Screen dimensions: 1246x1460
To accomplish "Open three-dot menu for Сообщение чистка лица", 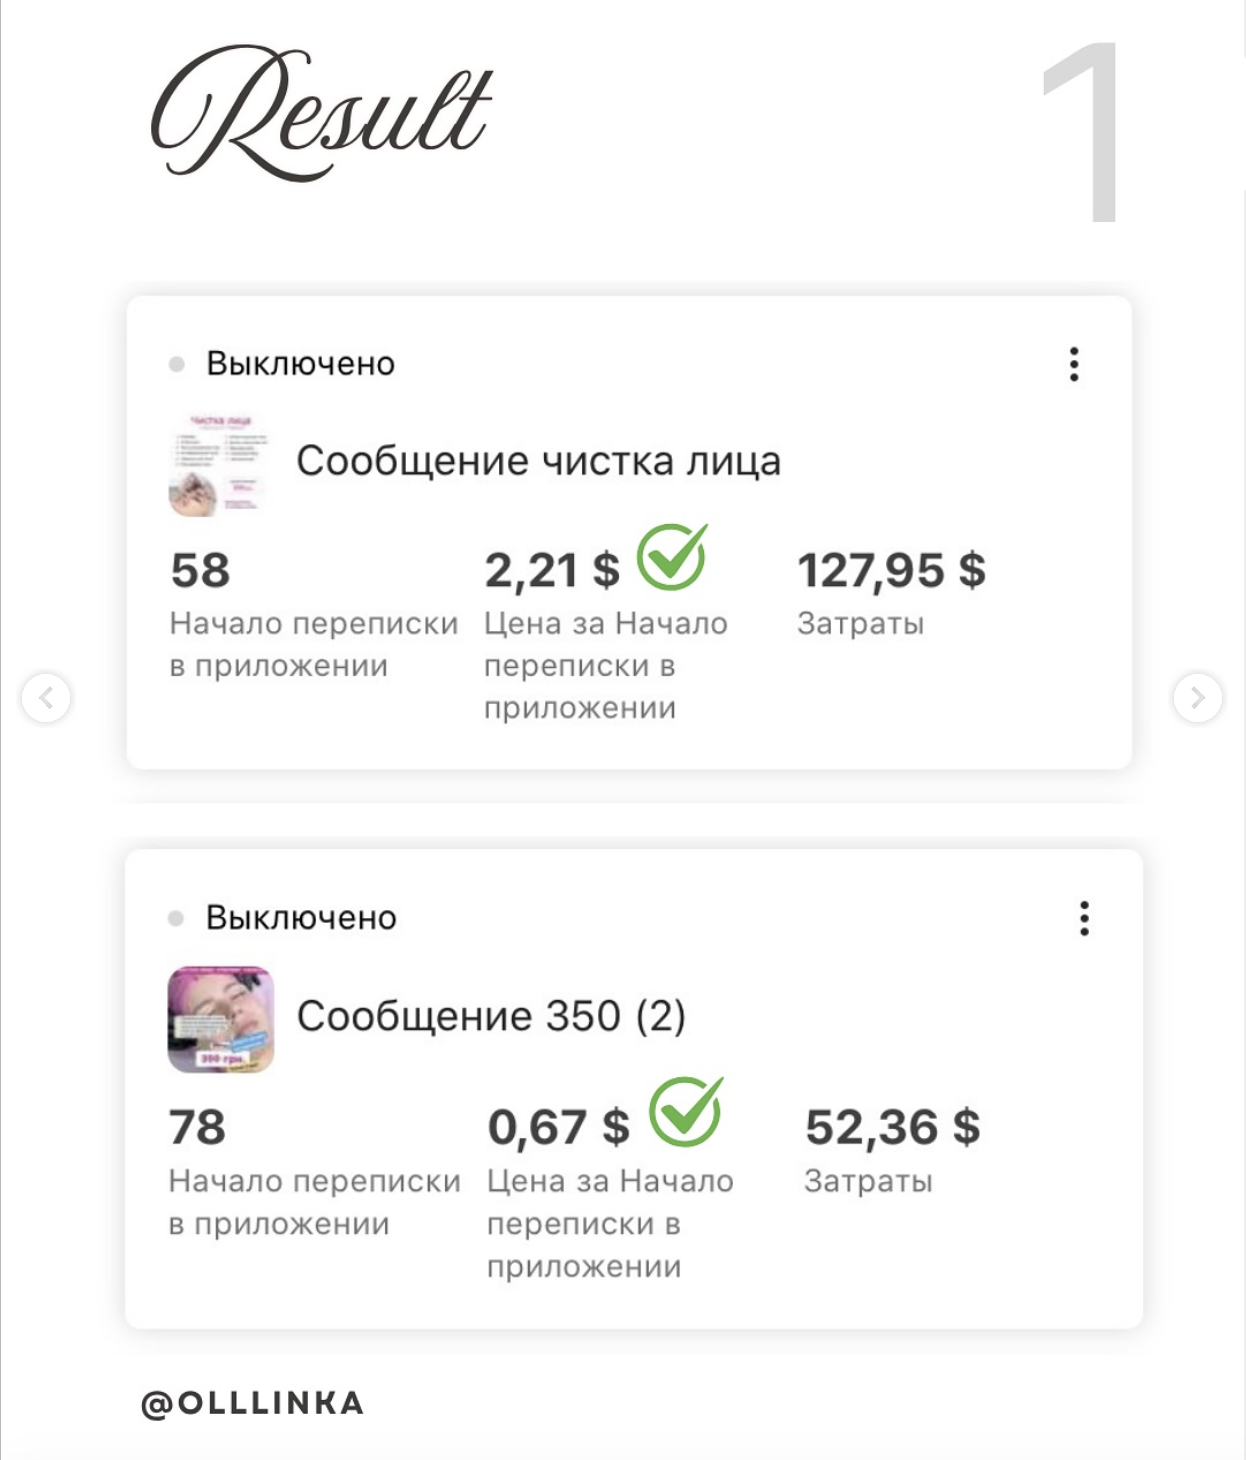I will click(1074, 364).
